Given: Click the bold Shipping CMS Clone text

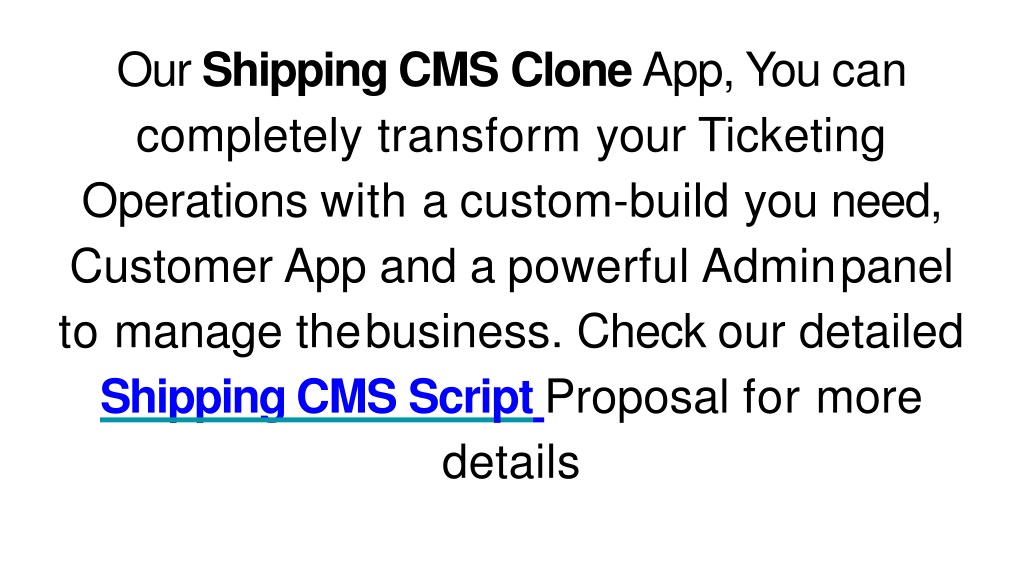Looking at the screenshot, I should pos(417,71).
